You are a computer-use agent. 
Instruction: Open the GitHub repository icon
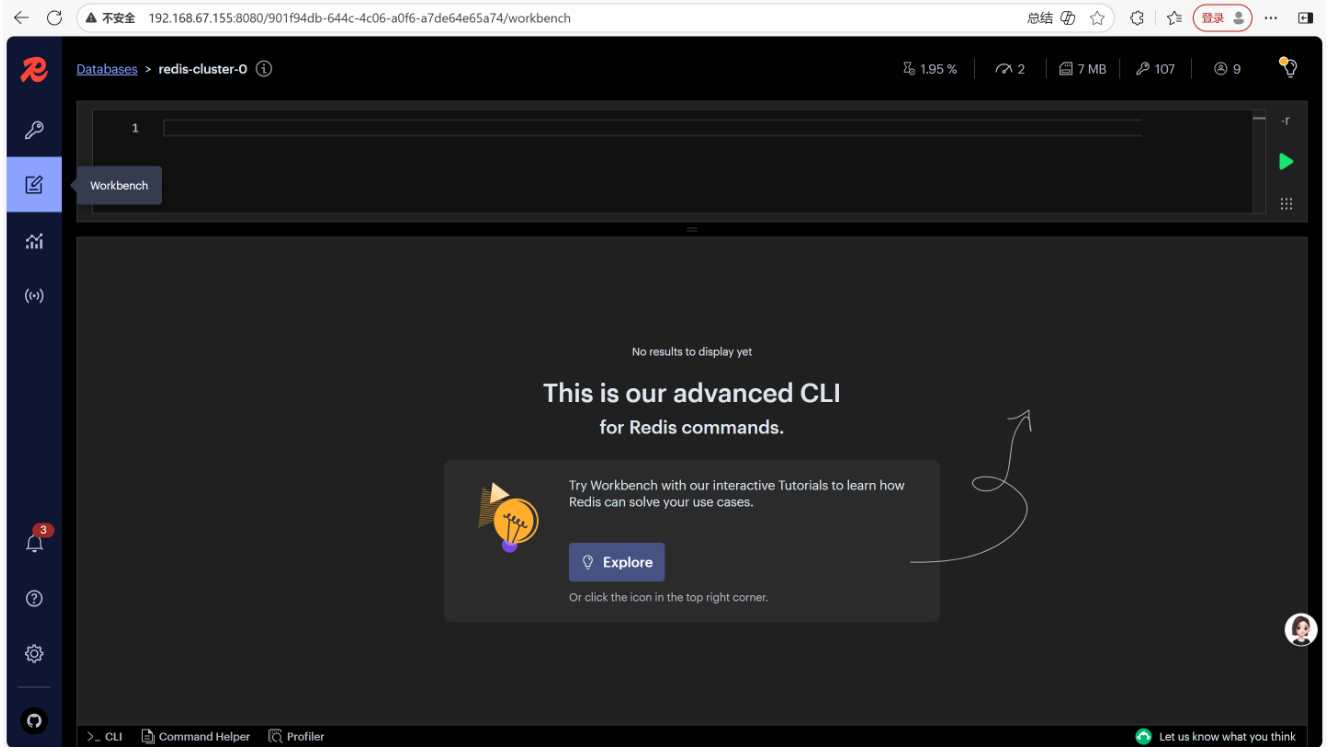34,720
